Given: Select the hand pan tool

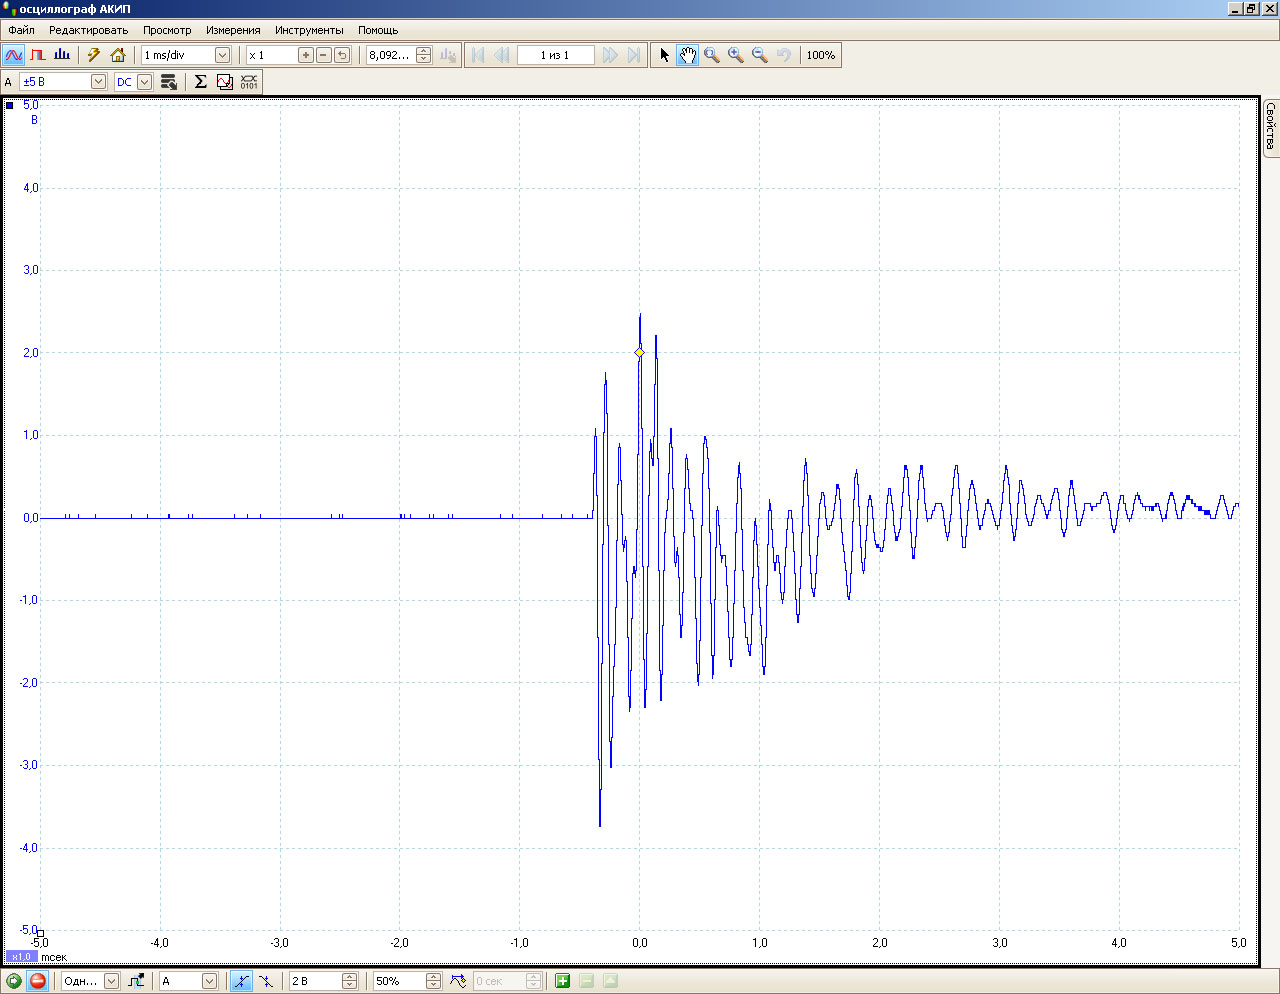Looking at the screenshot, I should click(x=687, y=55).
